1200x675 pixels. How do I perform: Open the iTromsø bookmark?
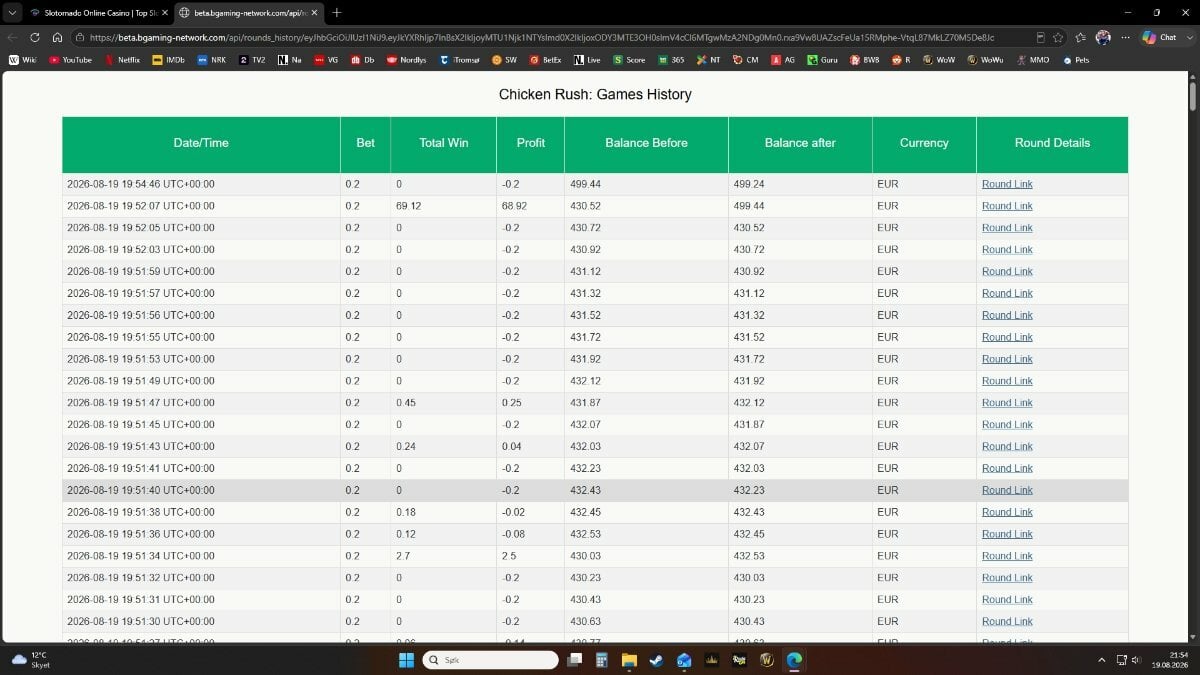[460, 60]
